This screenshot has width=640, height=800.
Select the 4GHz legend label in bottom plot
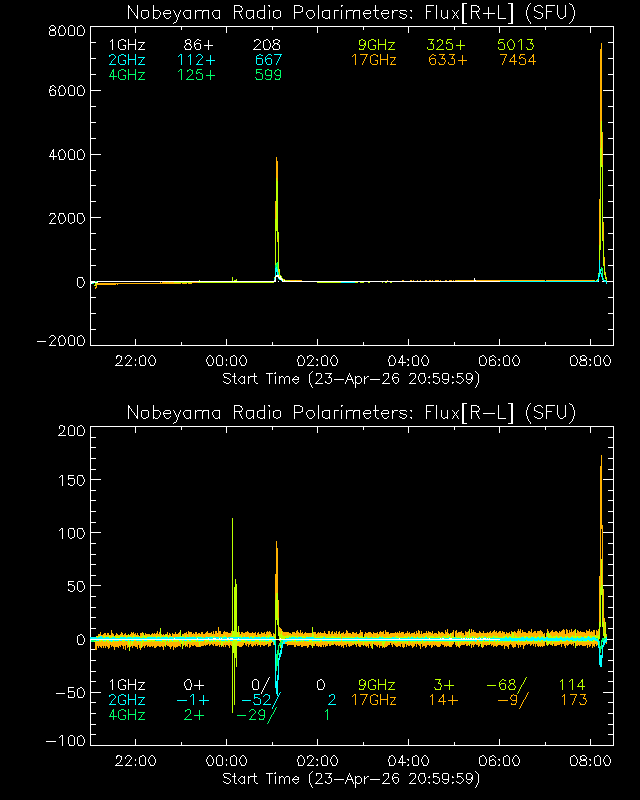(x=126, y=714)
